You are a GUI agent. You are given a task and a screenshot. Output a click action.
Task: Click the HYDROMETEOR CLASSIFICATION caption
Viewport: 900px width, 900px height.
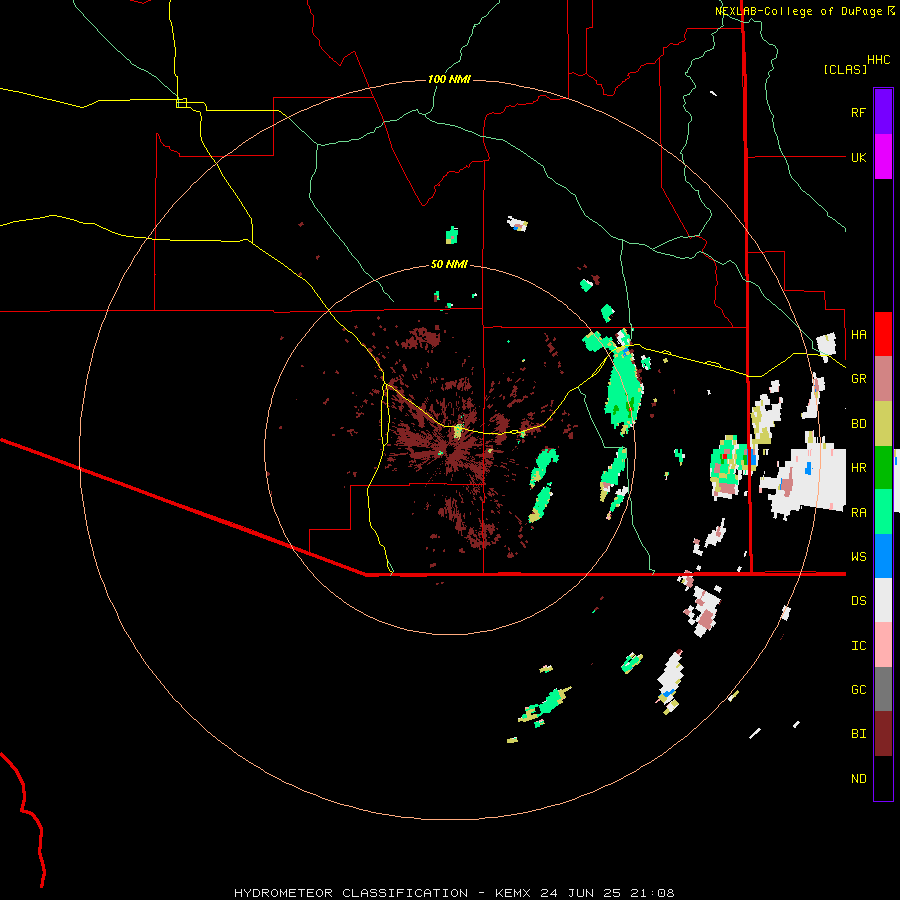[351, 893]
